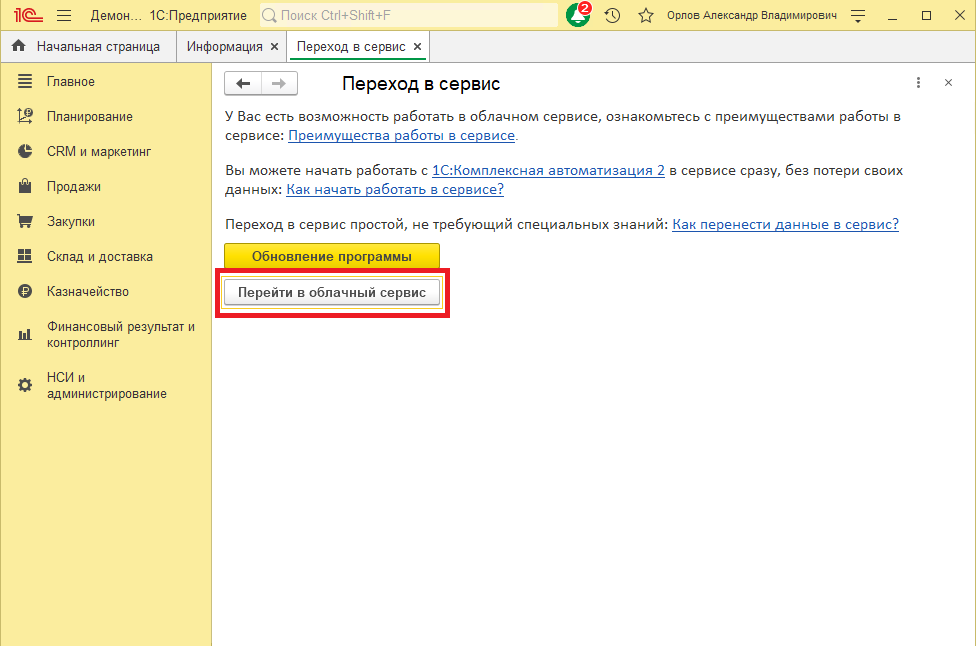Open favorites star icon

click(x=646, y=16)
